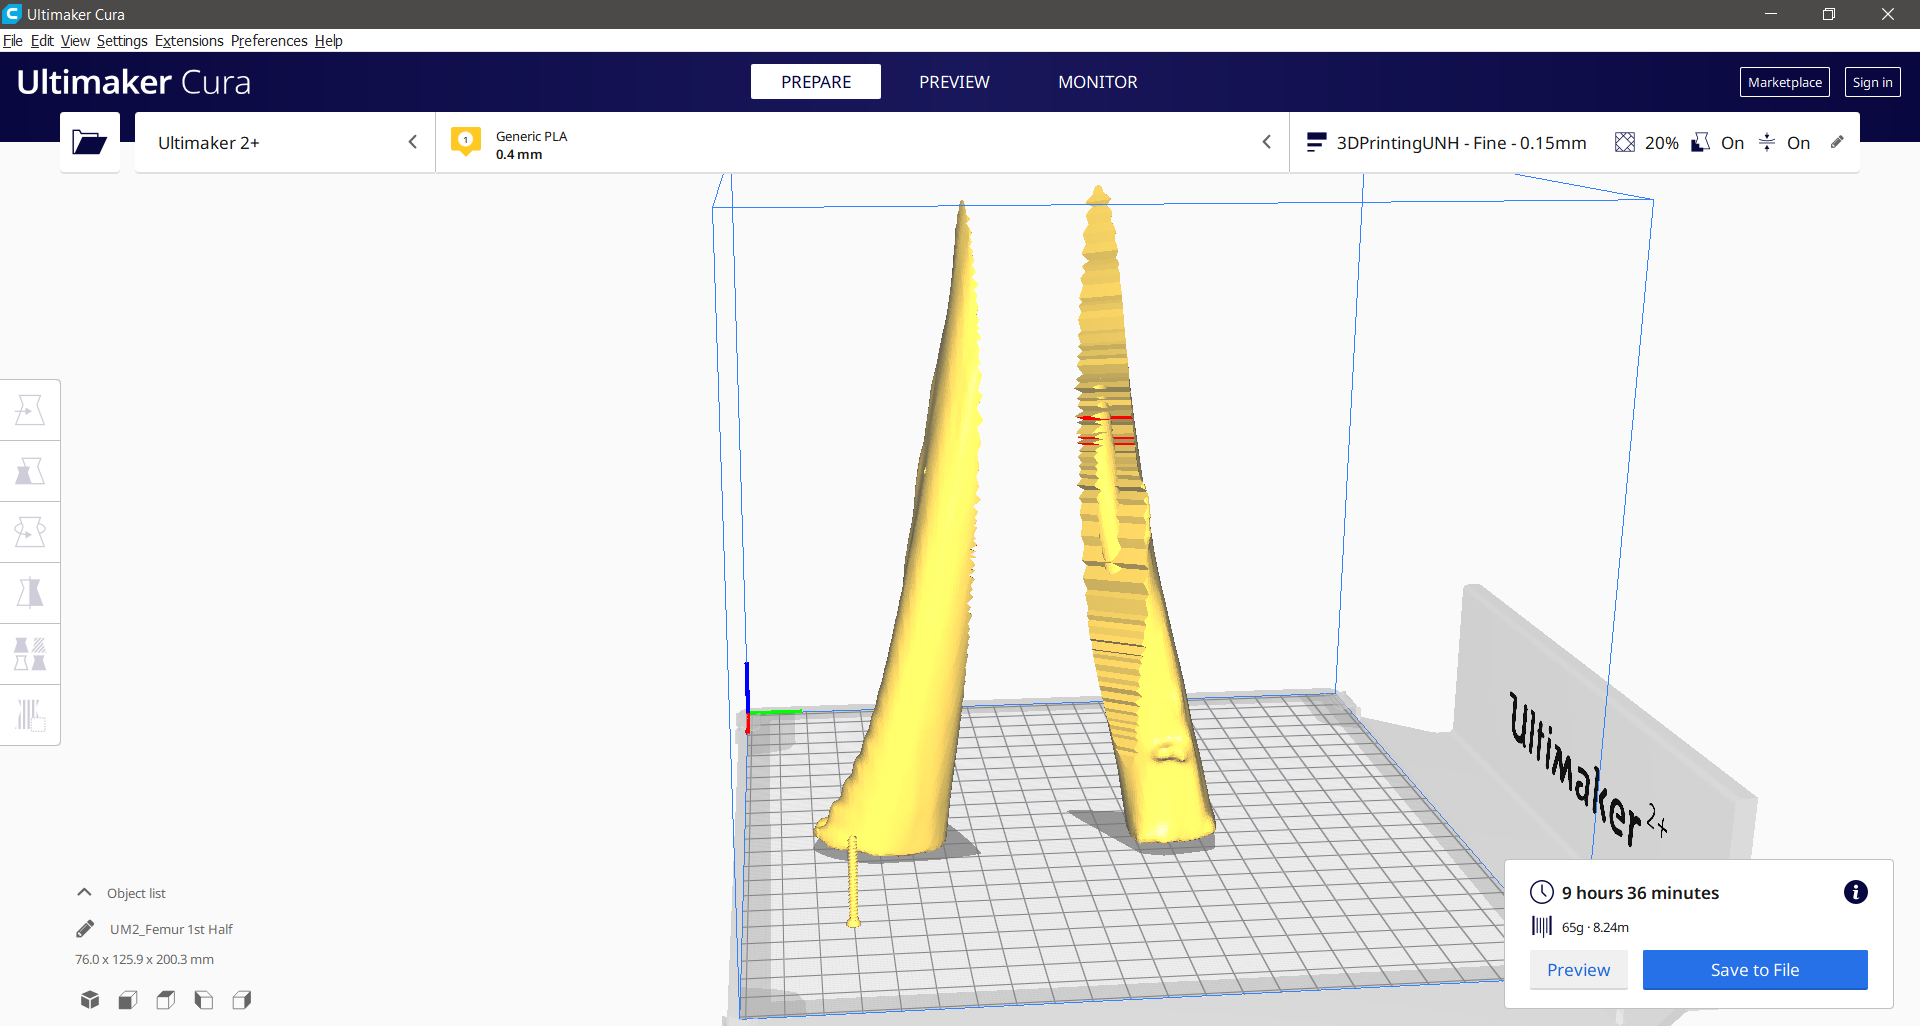Click the adhesion icon showing On
Viewport: 1920px width, 1026px height.
pos(1767,142)
